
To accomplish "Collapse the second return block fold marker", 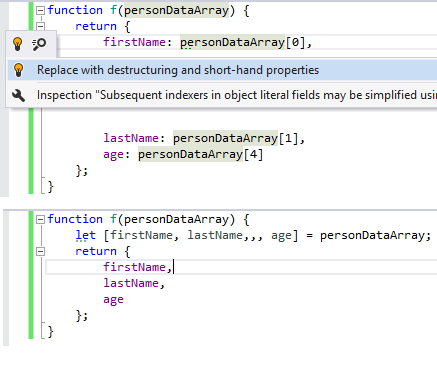I will click(x=40, y=251).
